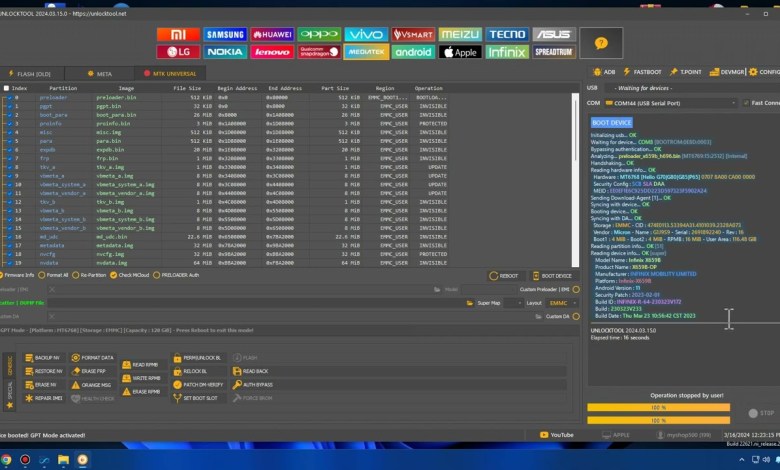Screen dimensions: 780x470
Task: Click the Auth Bypass key icon
Action: coord(235,384)
